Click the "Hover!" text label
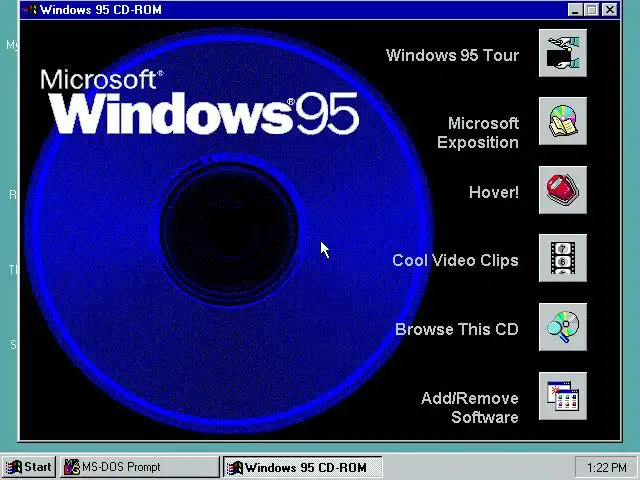640x480 pixels. point(494,192)
